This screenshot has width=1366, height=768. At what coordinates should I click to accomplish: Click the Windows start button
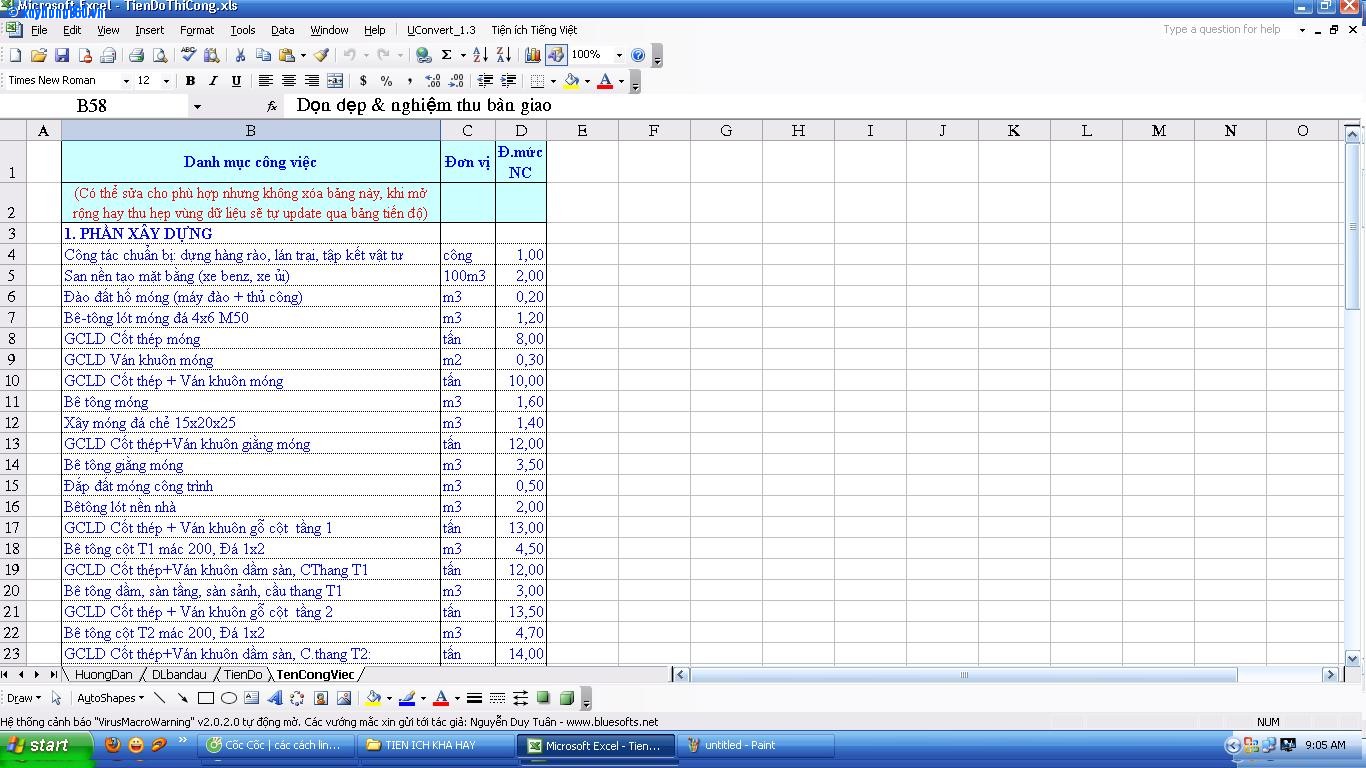[46, 745]
